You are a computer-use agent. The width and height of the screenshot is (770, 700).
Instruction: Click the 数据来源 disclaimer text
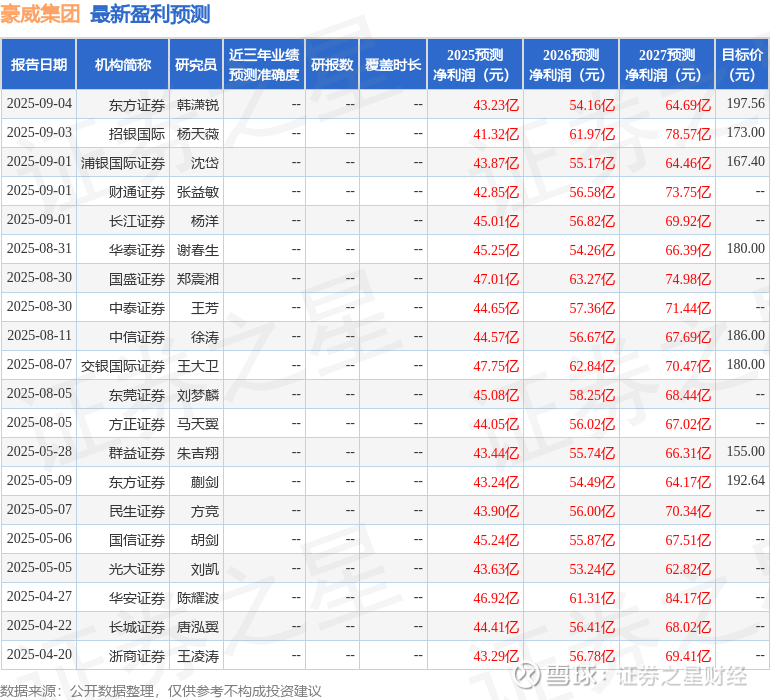161,691
